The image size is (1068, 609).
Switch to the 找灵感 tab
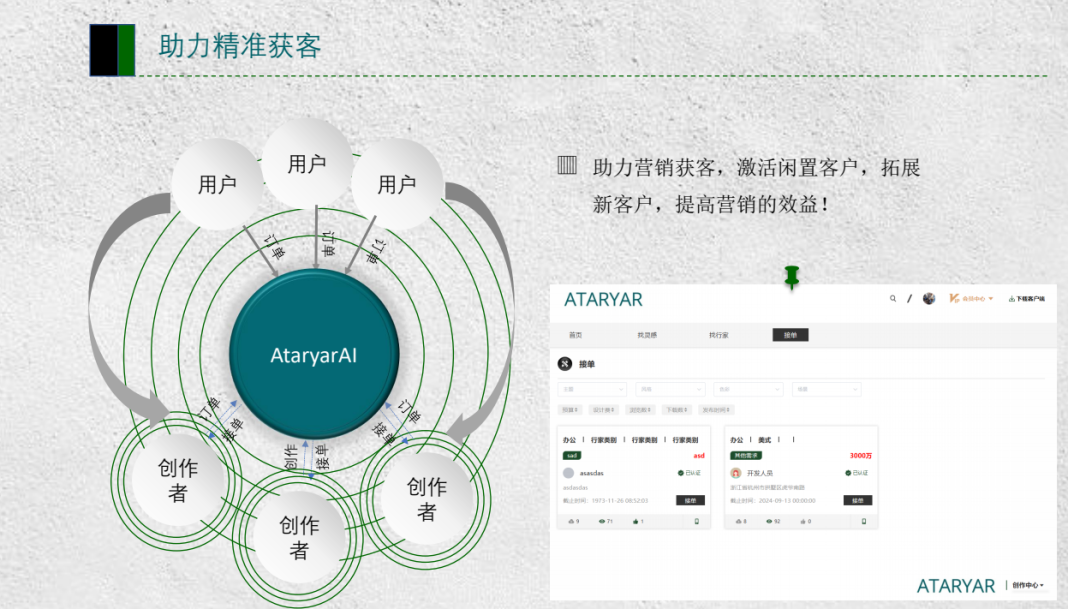click(x=647, y=335)
